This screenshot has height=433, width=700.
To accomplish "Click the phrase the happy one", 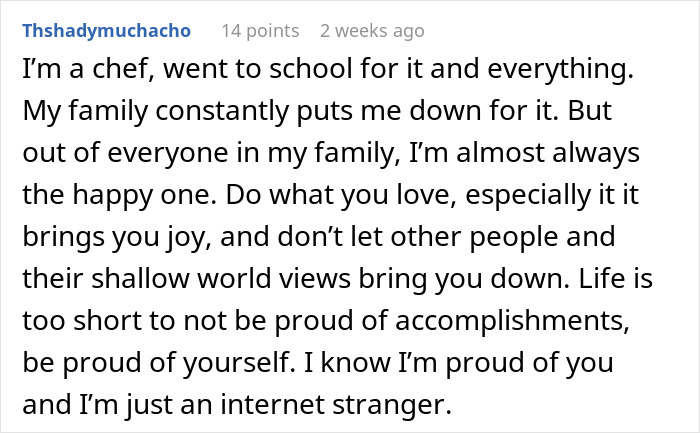I will (x=120, y=195).
